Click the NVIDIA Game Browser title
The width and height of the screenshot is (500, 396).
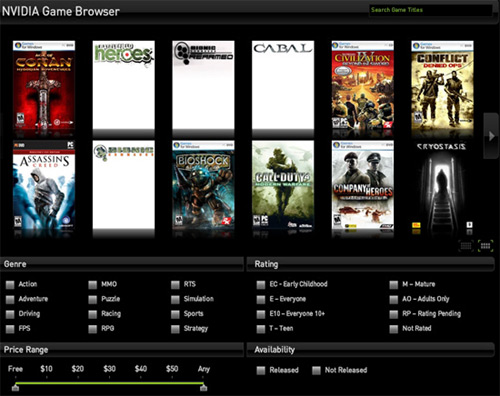[61, 11]
